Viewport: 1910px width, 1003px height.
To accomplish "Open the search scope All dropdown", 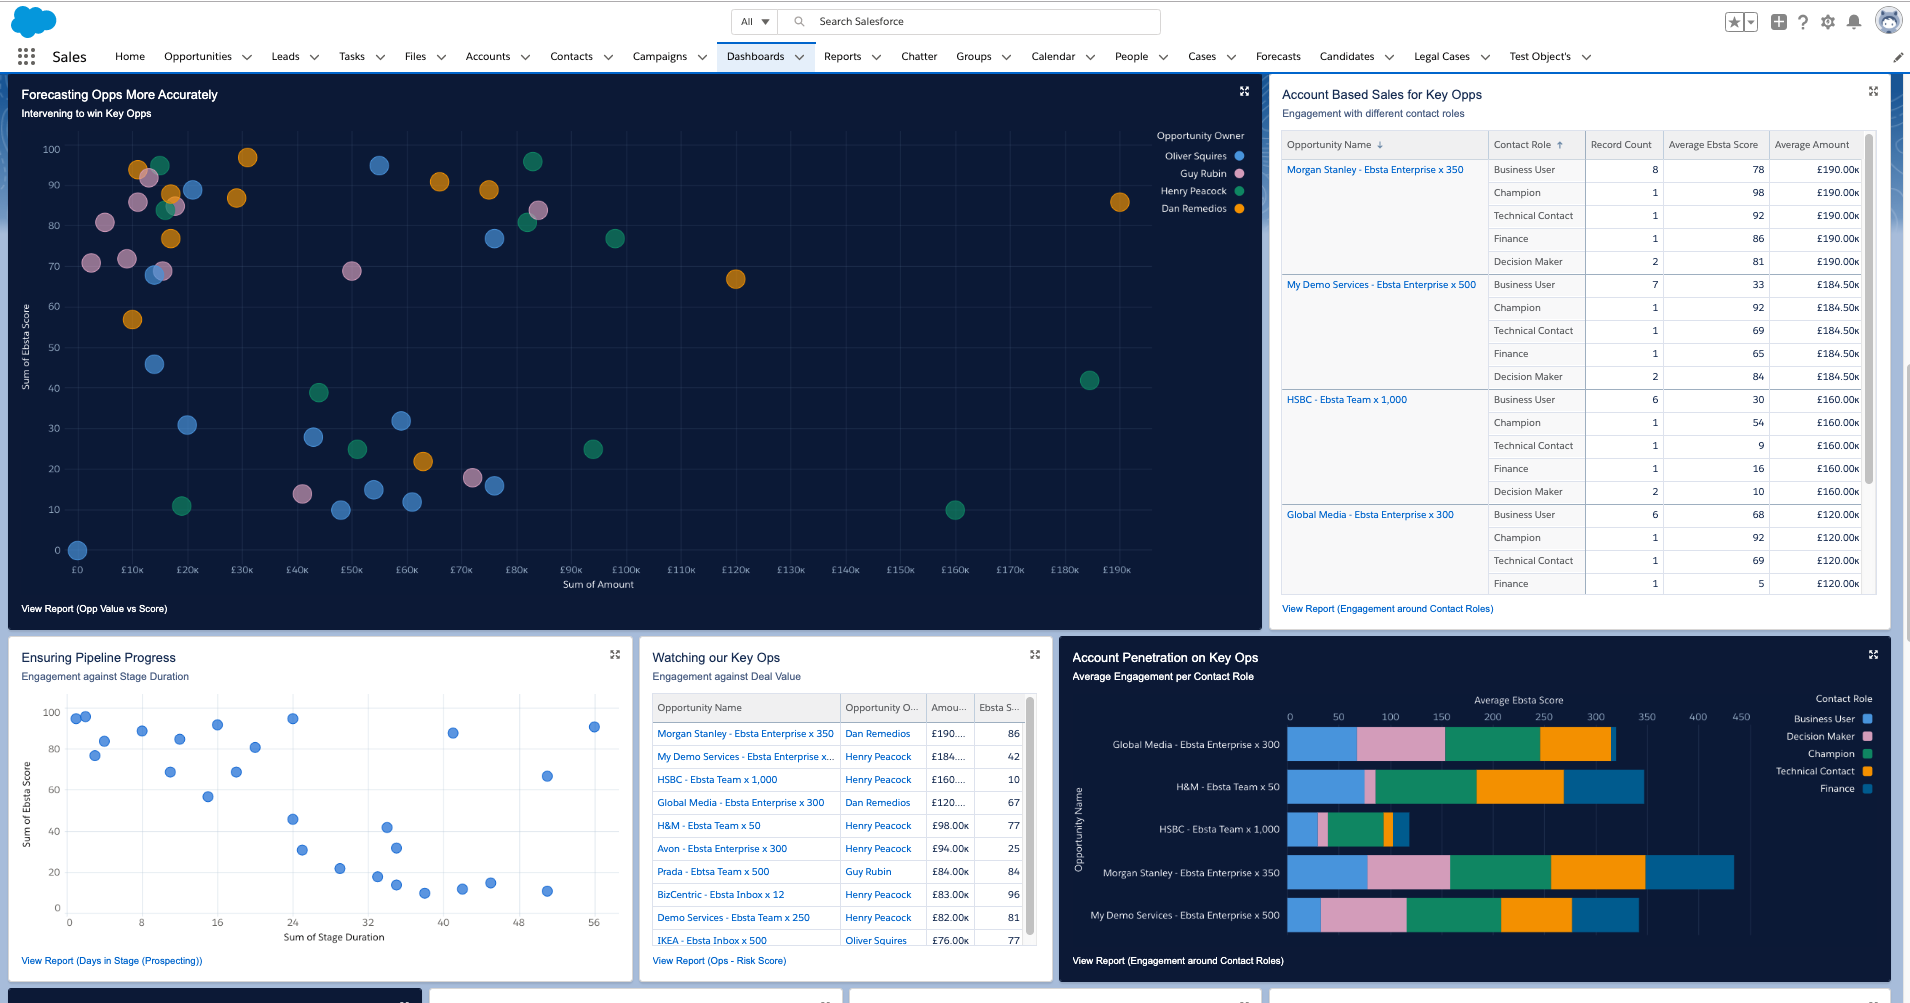I will (755, 22).
